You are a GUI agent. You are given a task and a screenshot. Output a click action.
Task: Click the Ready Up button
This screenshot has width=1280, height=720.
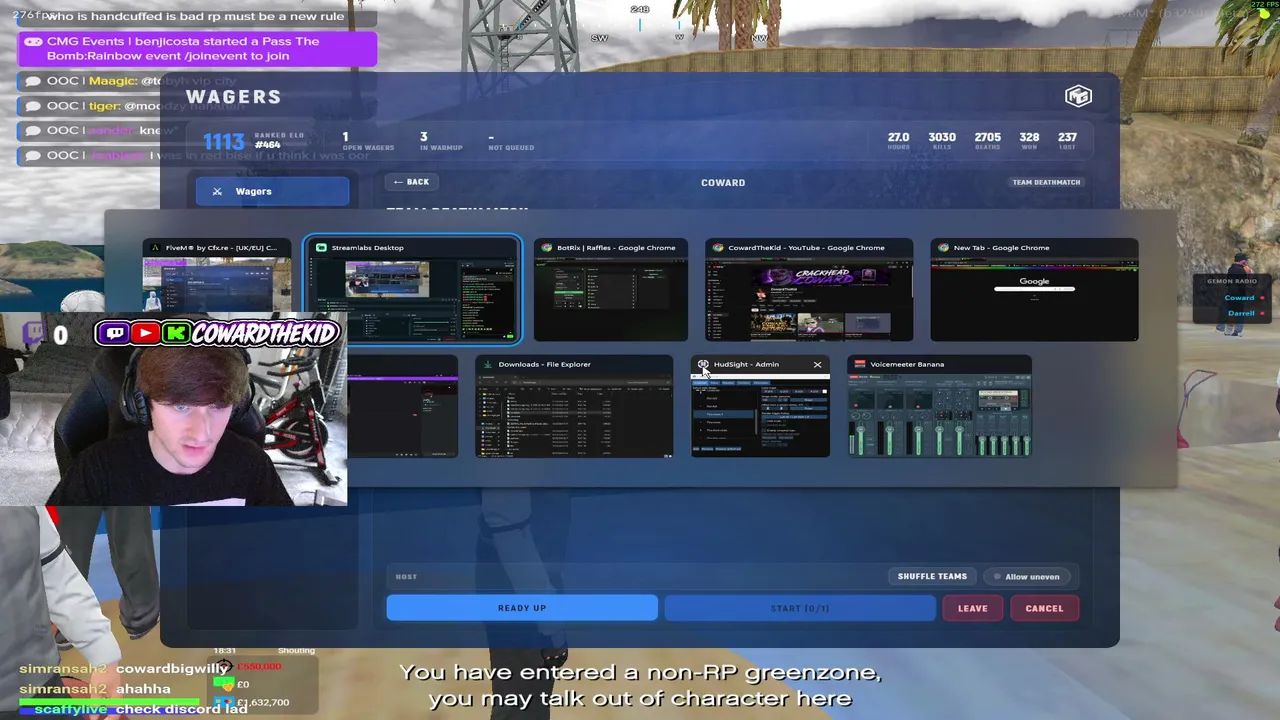pyautogui.click(x=522, y=608)
